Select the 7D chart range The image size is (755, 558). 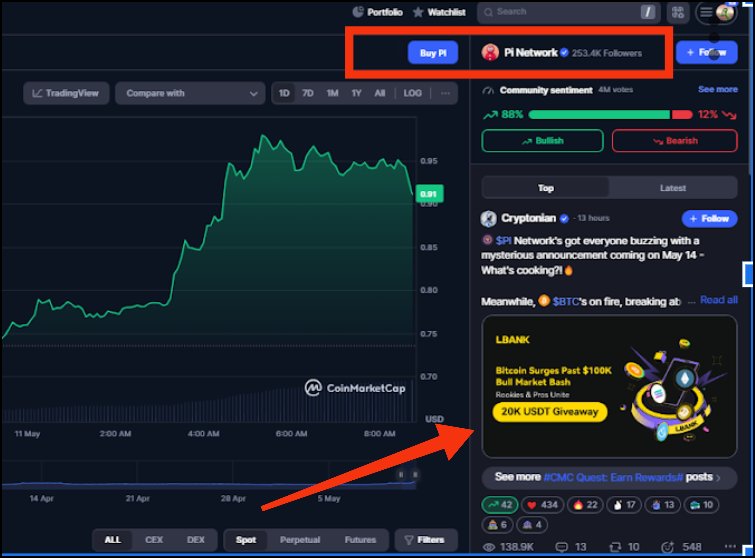(308, 93)
